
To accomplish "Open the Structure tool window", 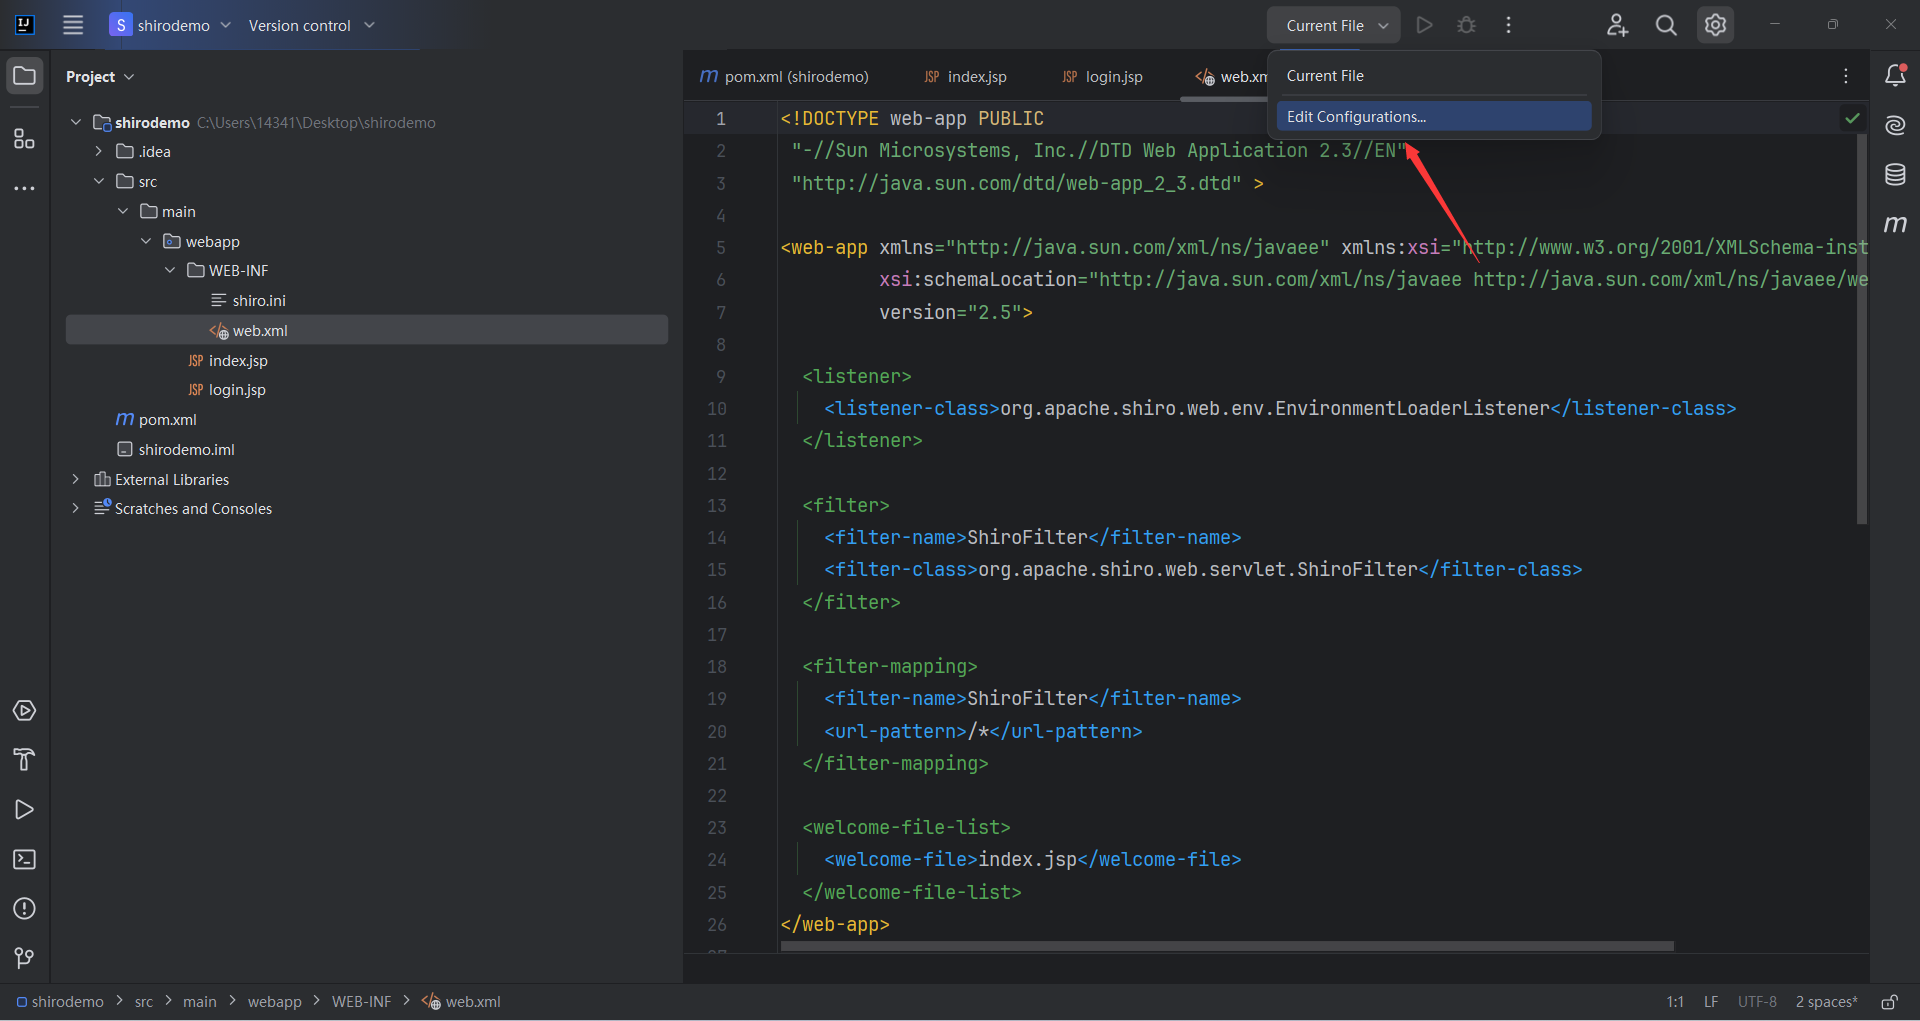I will point(24,138).
